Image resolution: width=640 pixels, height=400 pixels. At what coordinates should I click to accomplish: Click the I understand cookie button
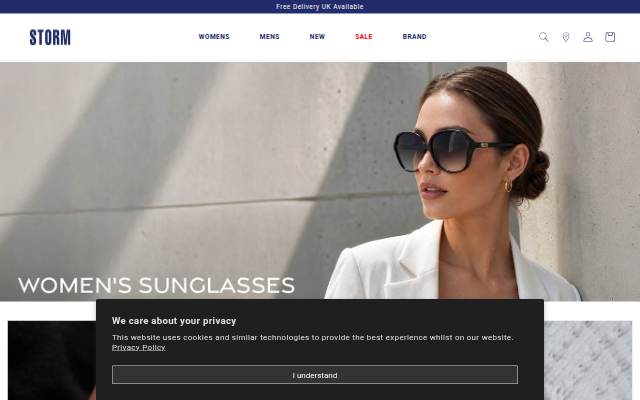(315, 375)
